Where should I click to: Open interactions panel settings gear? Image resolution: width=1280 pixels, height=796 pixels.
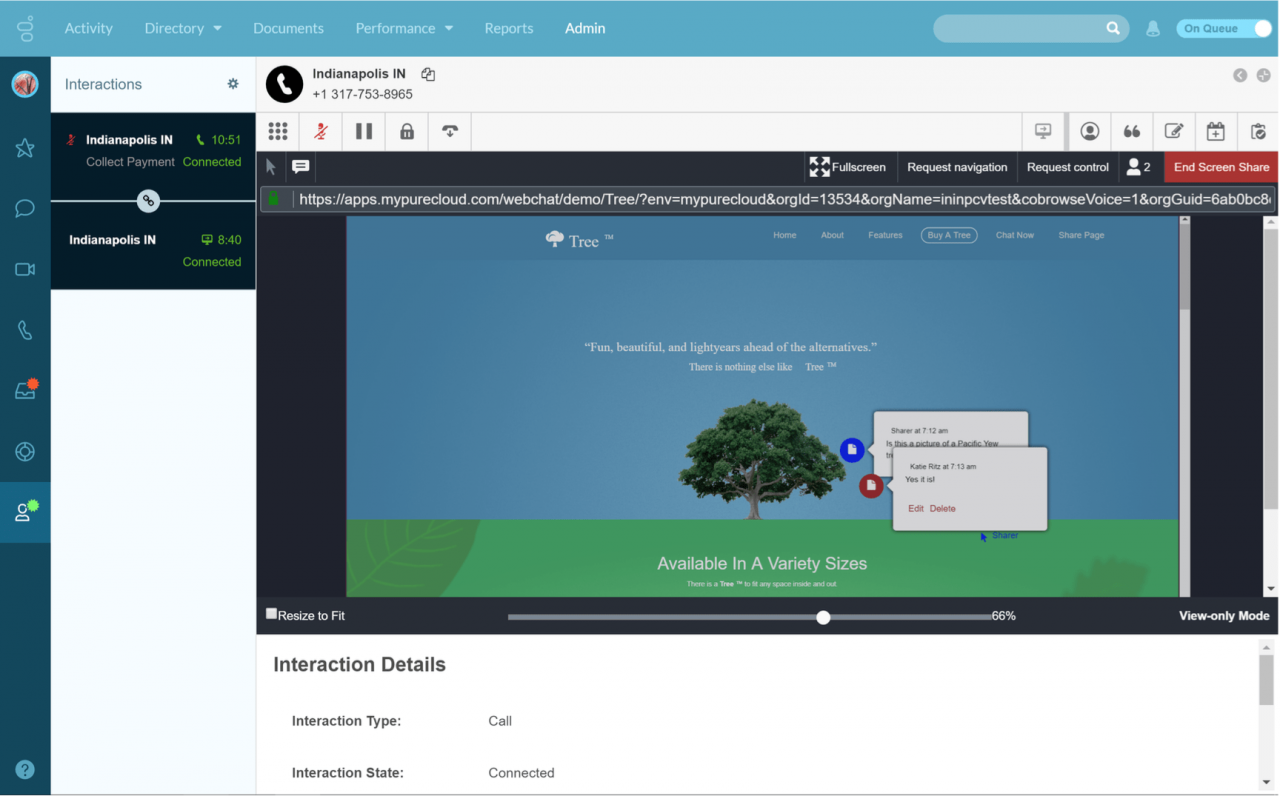(x=233, y=84)
